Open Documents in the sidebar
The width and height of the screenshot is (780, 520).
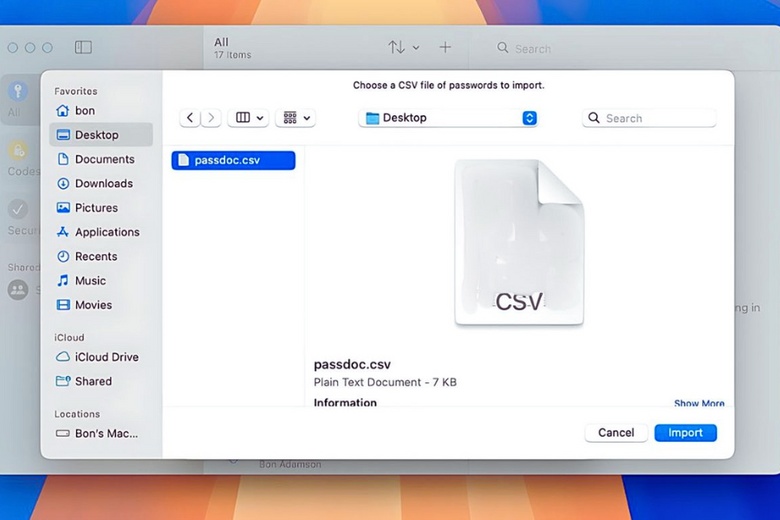click(x=101, y=159)
